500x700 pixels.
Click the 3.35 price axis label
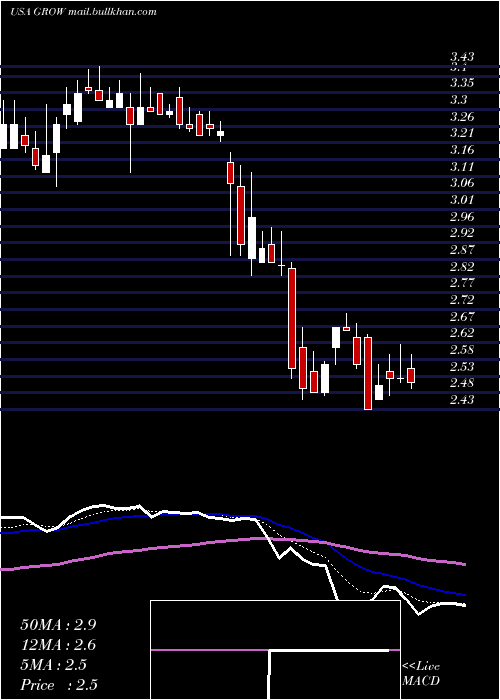[x=462, y=83]
